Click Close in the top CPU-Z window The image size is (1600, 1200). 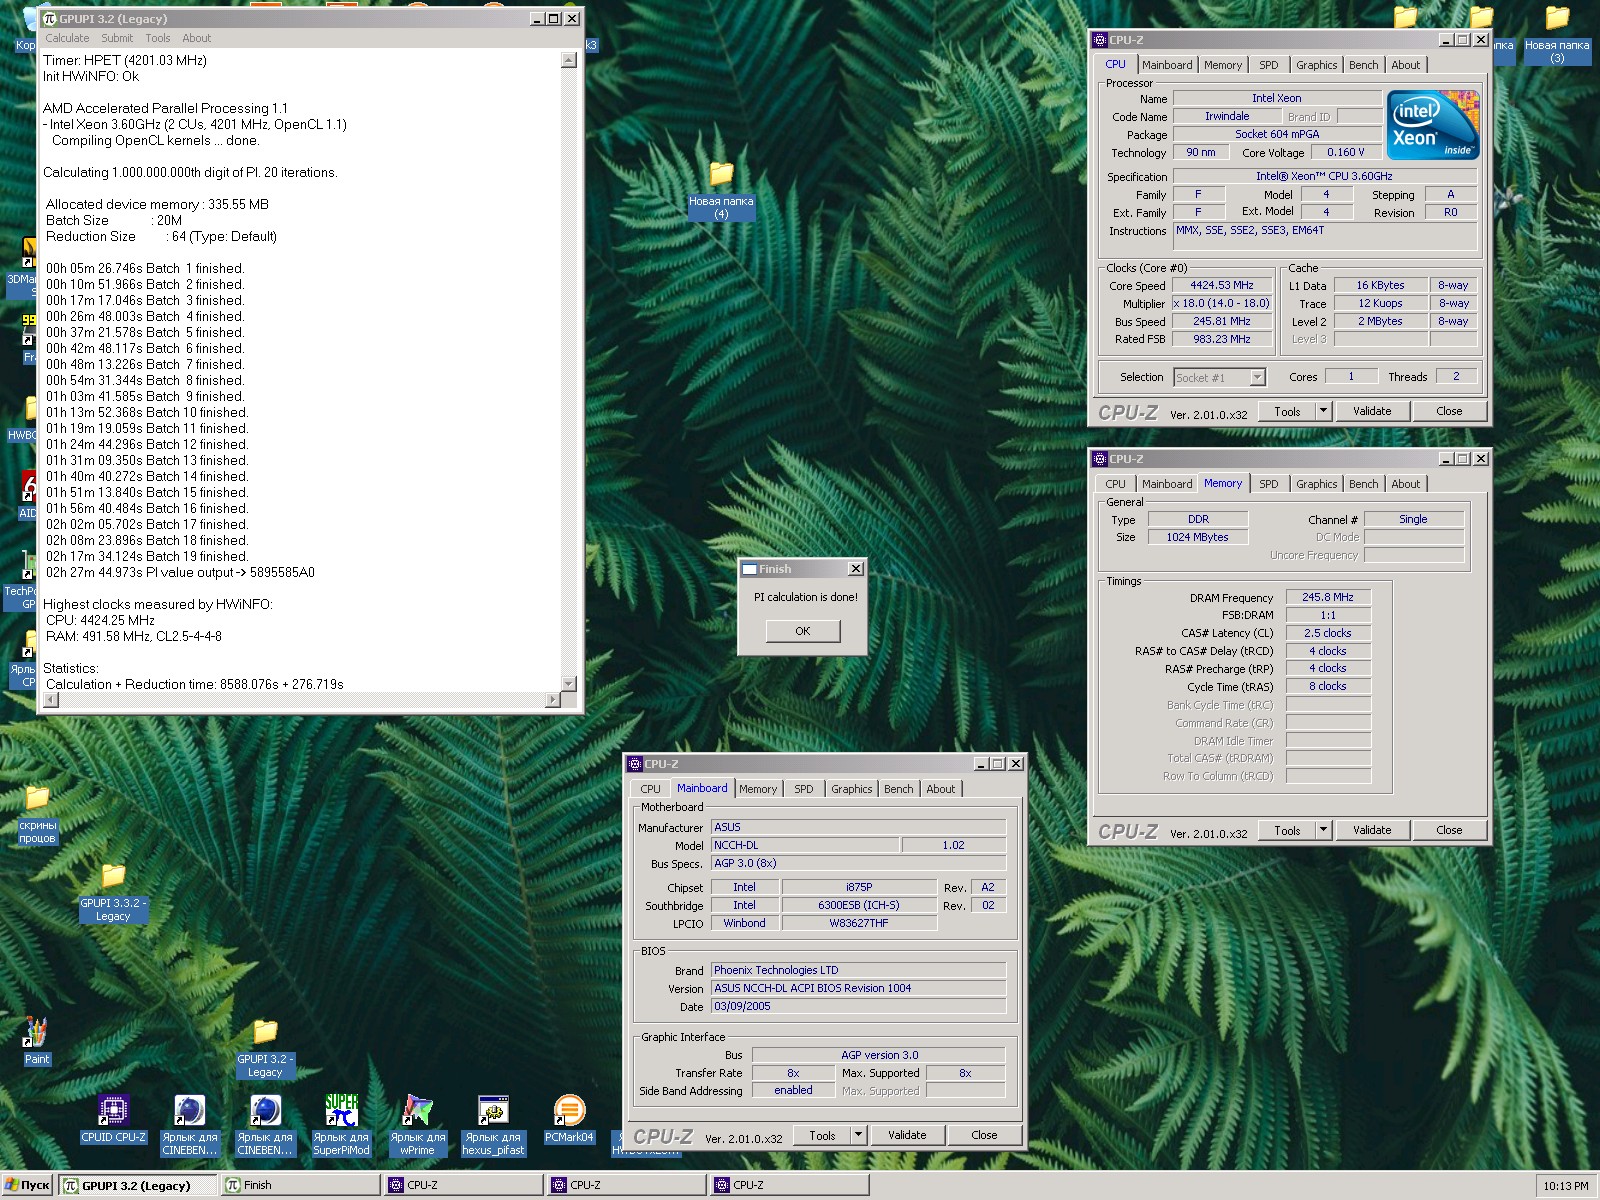point(1449,411)
